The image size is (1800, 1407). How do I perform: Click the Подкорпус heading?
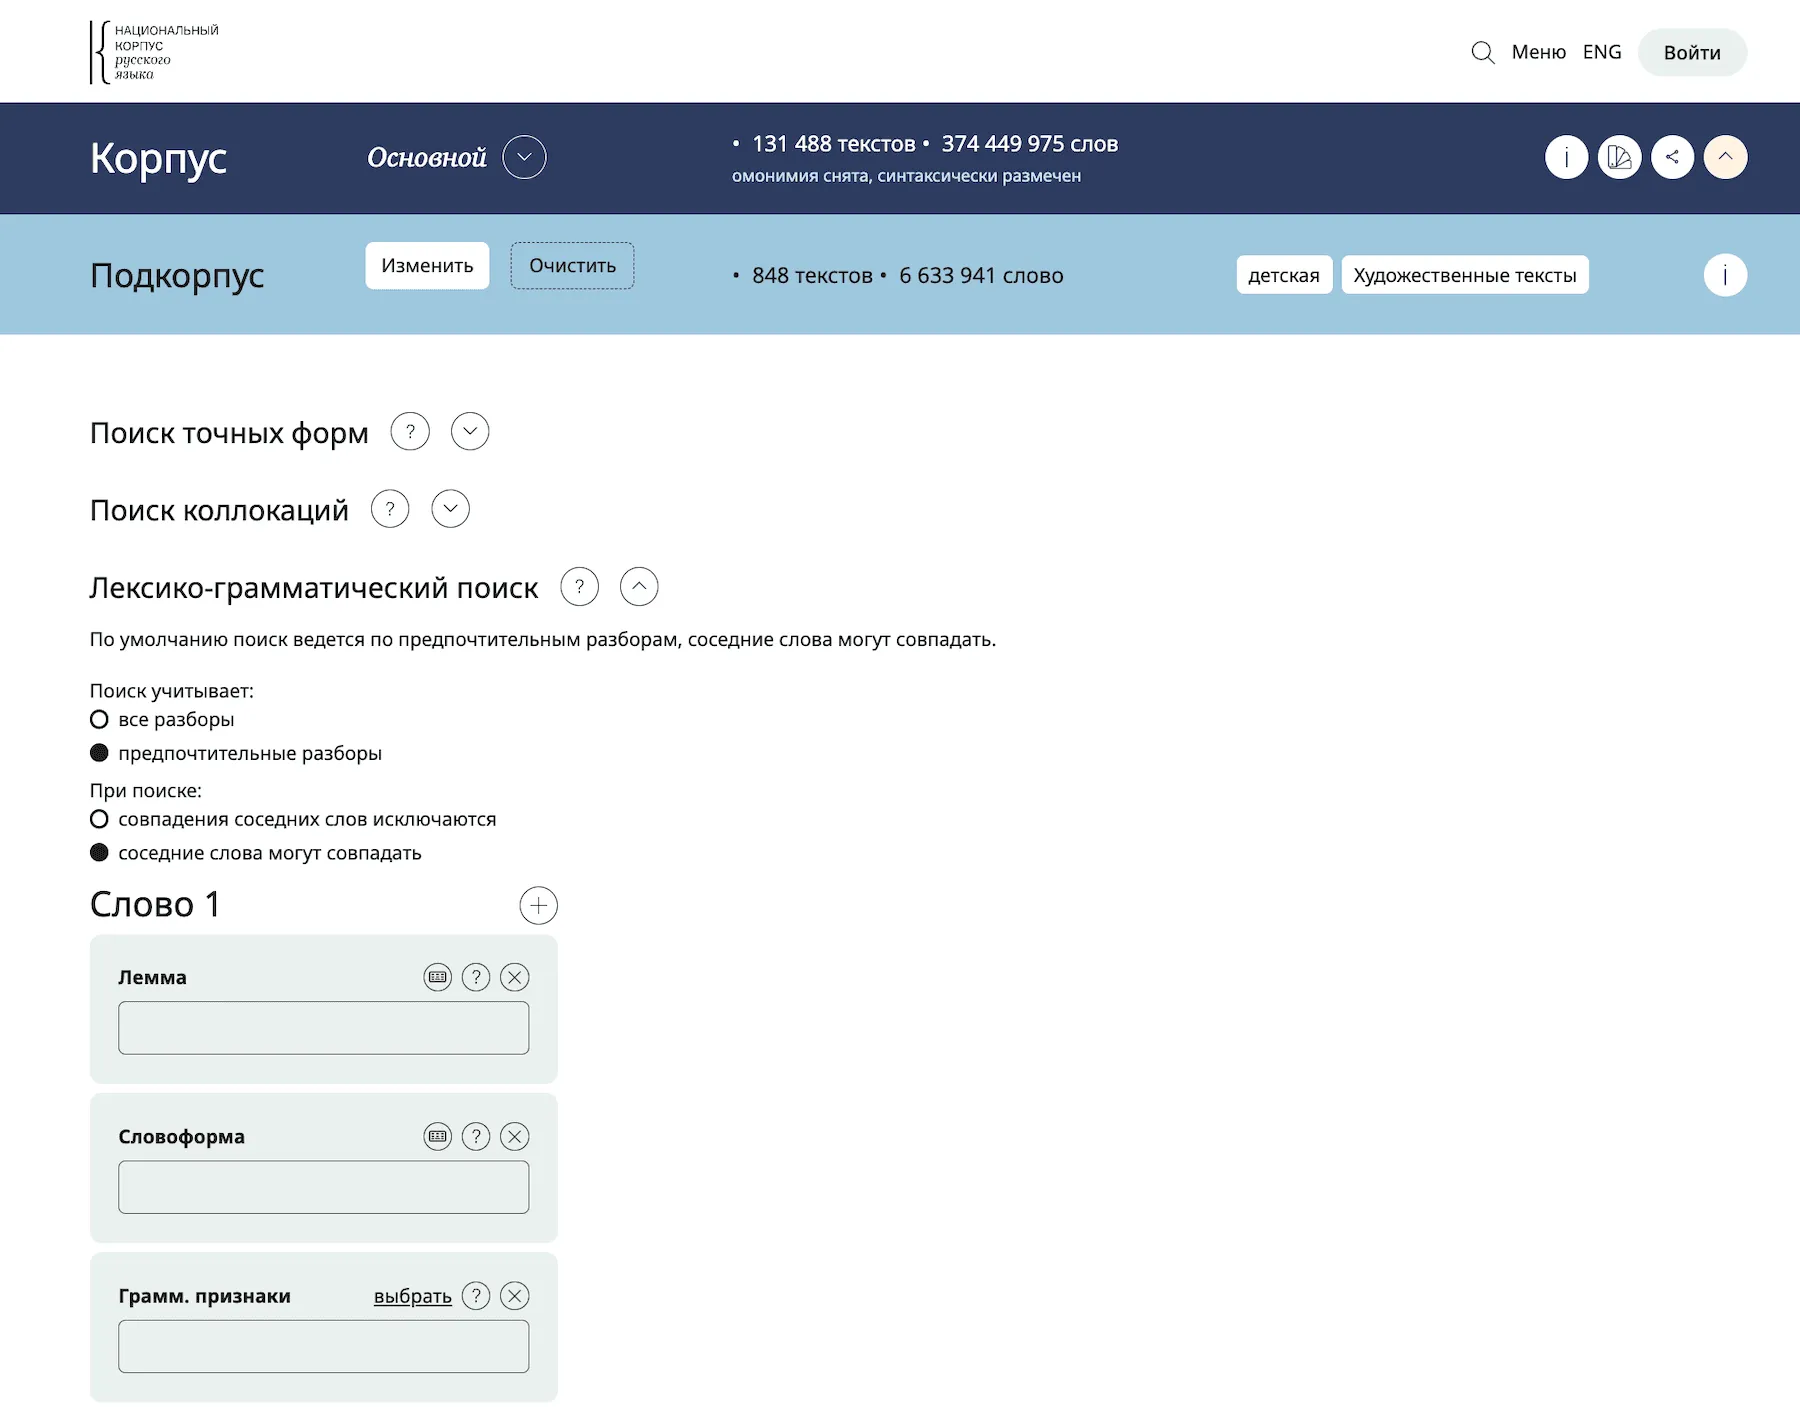177,275
